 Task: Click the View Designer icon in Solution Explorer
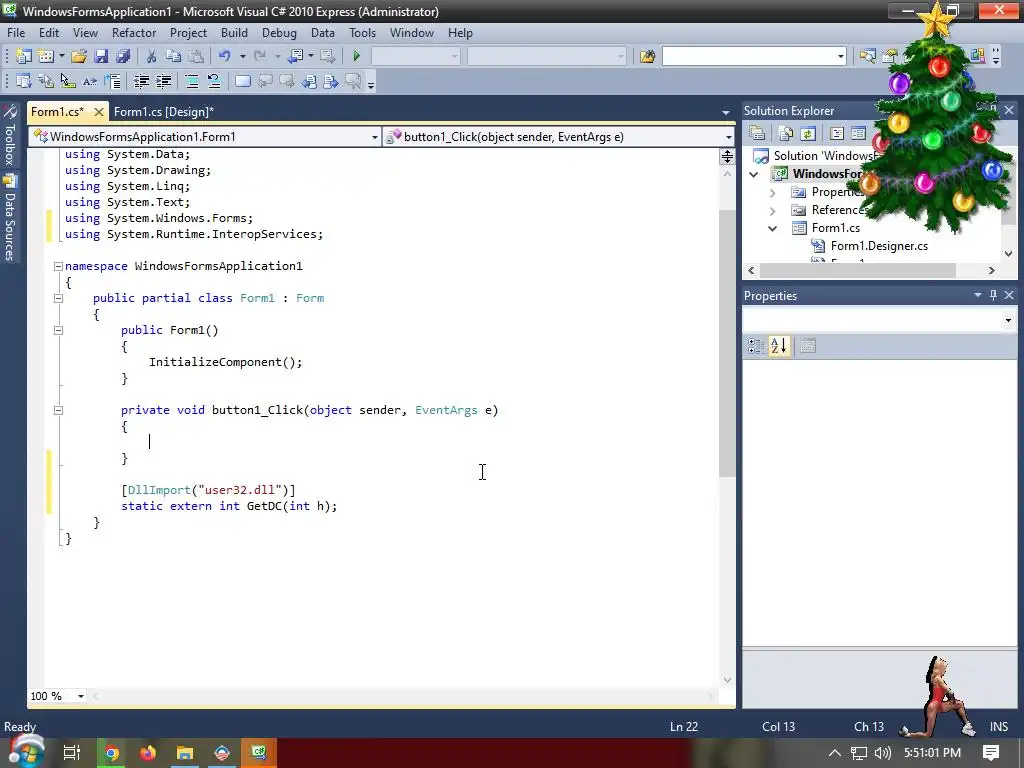858,133
